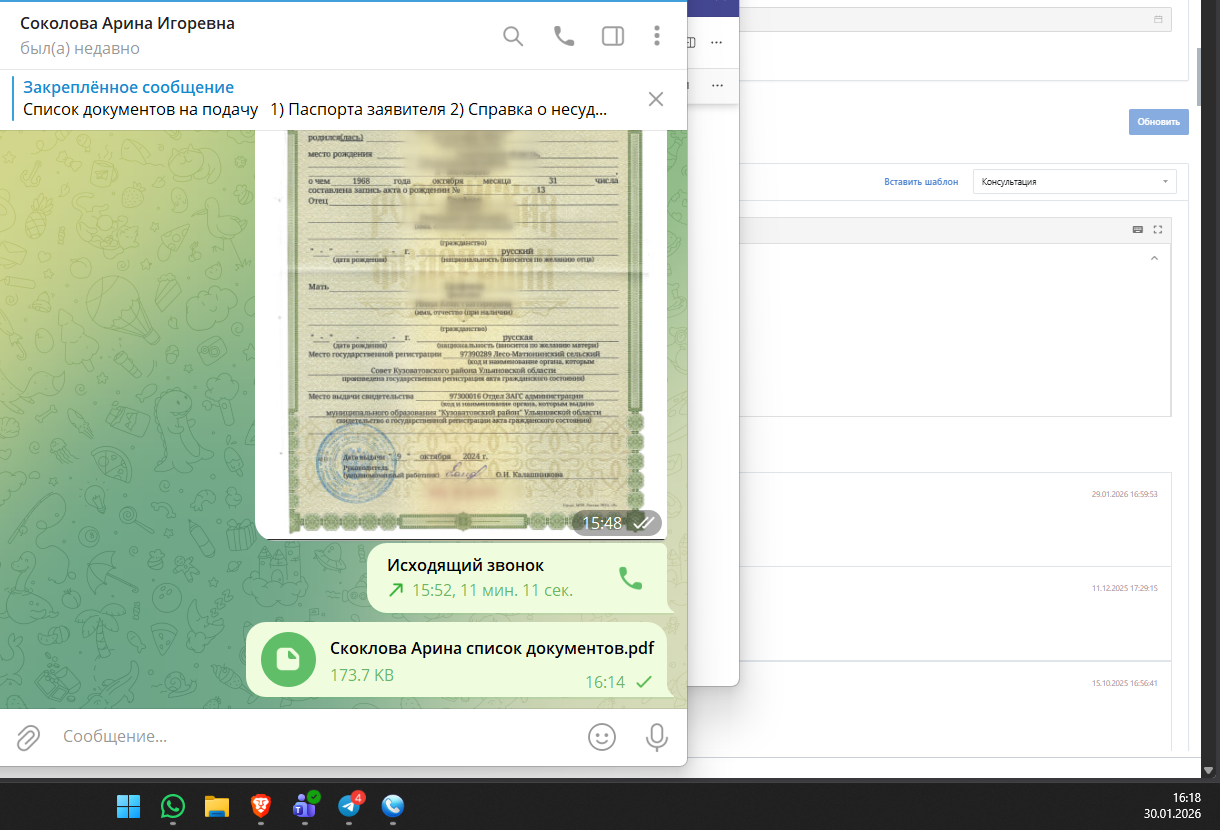Open File Explorer from the taskbar

click(x=217, y=805)
